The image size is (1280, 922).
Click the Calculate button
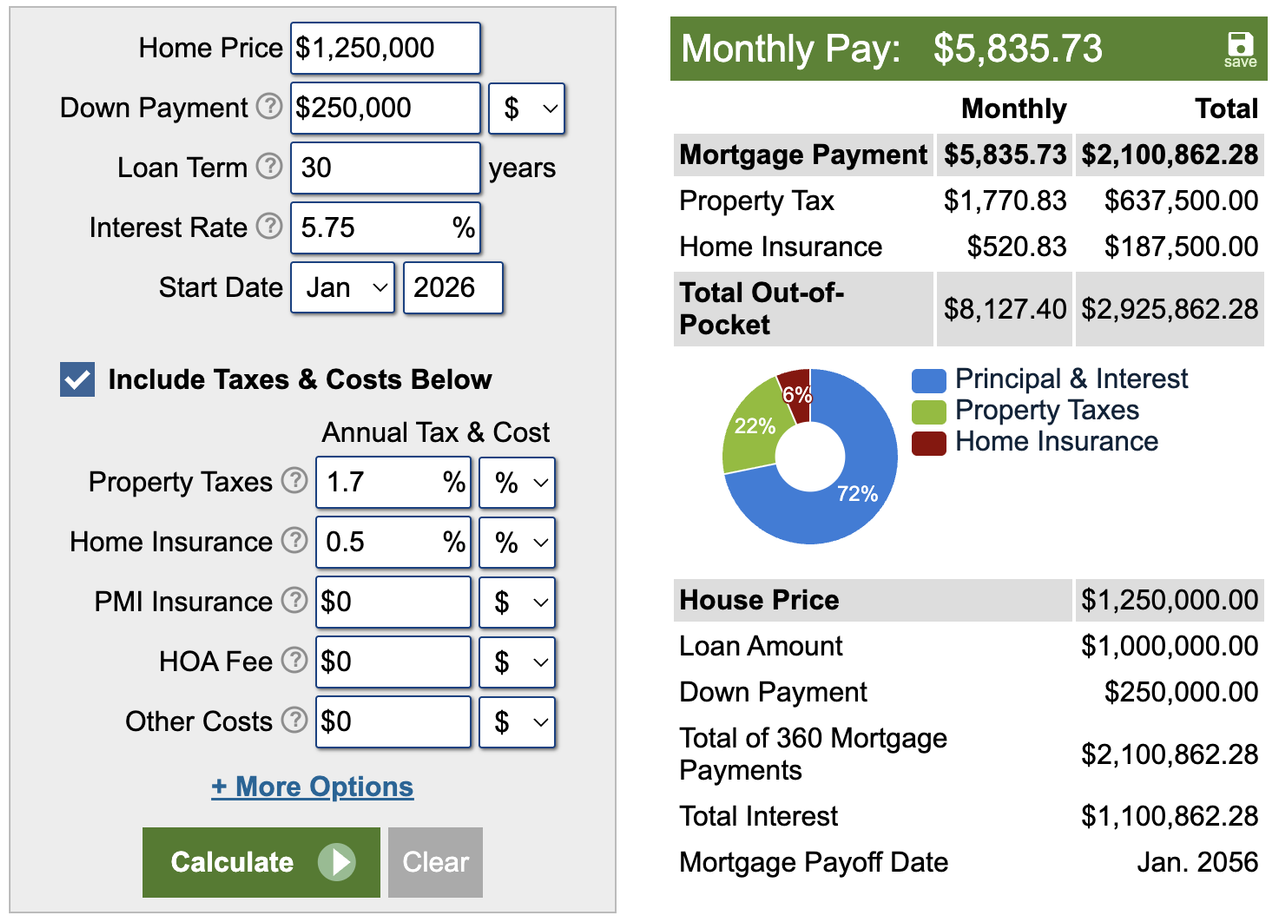tap(261, 862)
